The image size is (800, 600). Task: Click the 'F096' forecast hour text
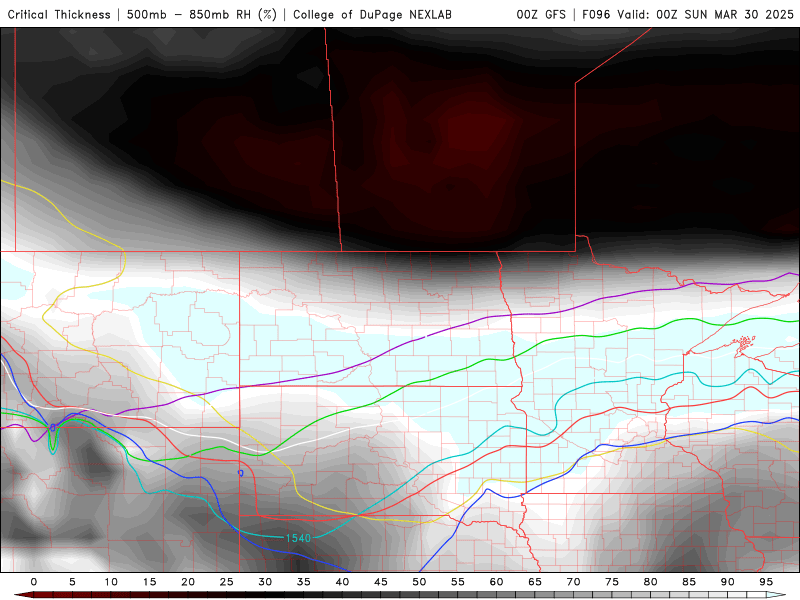point(596,14)
